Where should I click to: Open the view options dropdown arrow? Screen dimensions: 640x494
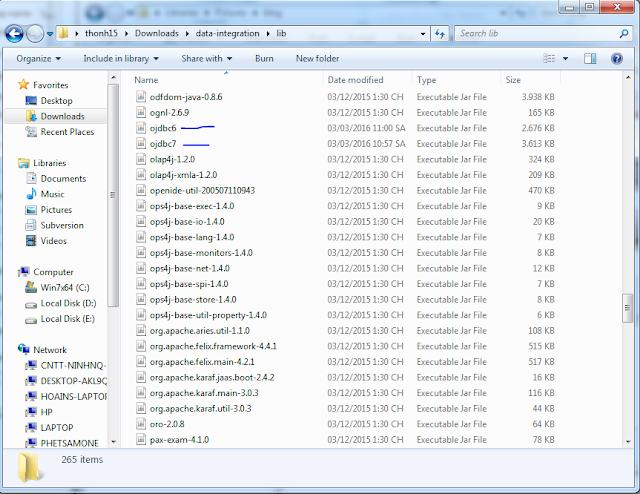(x=565, y=59)
